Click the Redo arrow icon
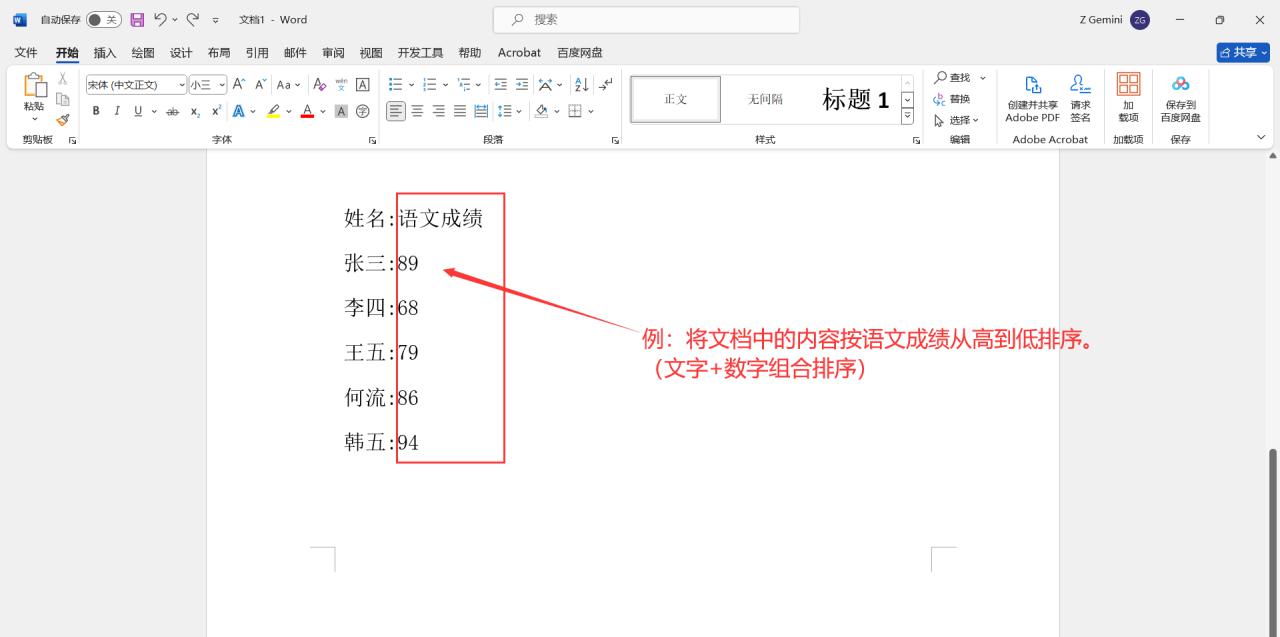1280x637 pixels. [x=192, y=19]
